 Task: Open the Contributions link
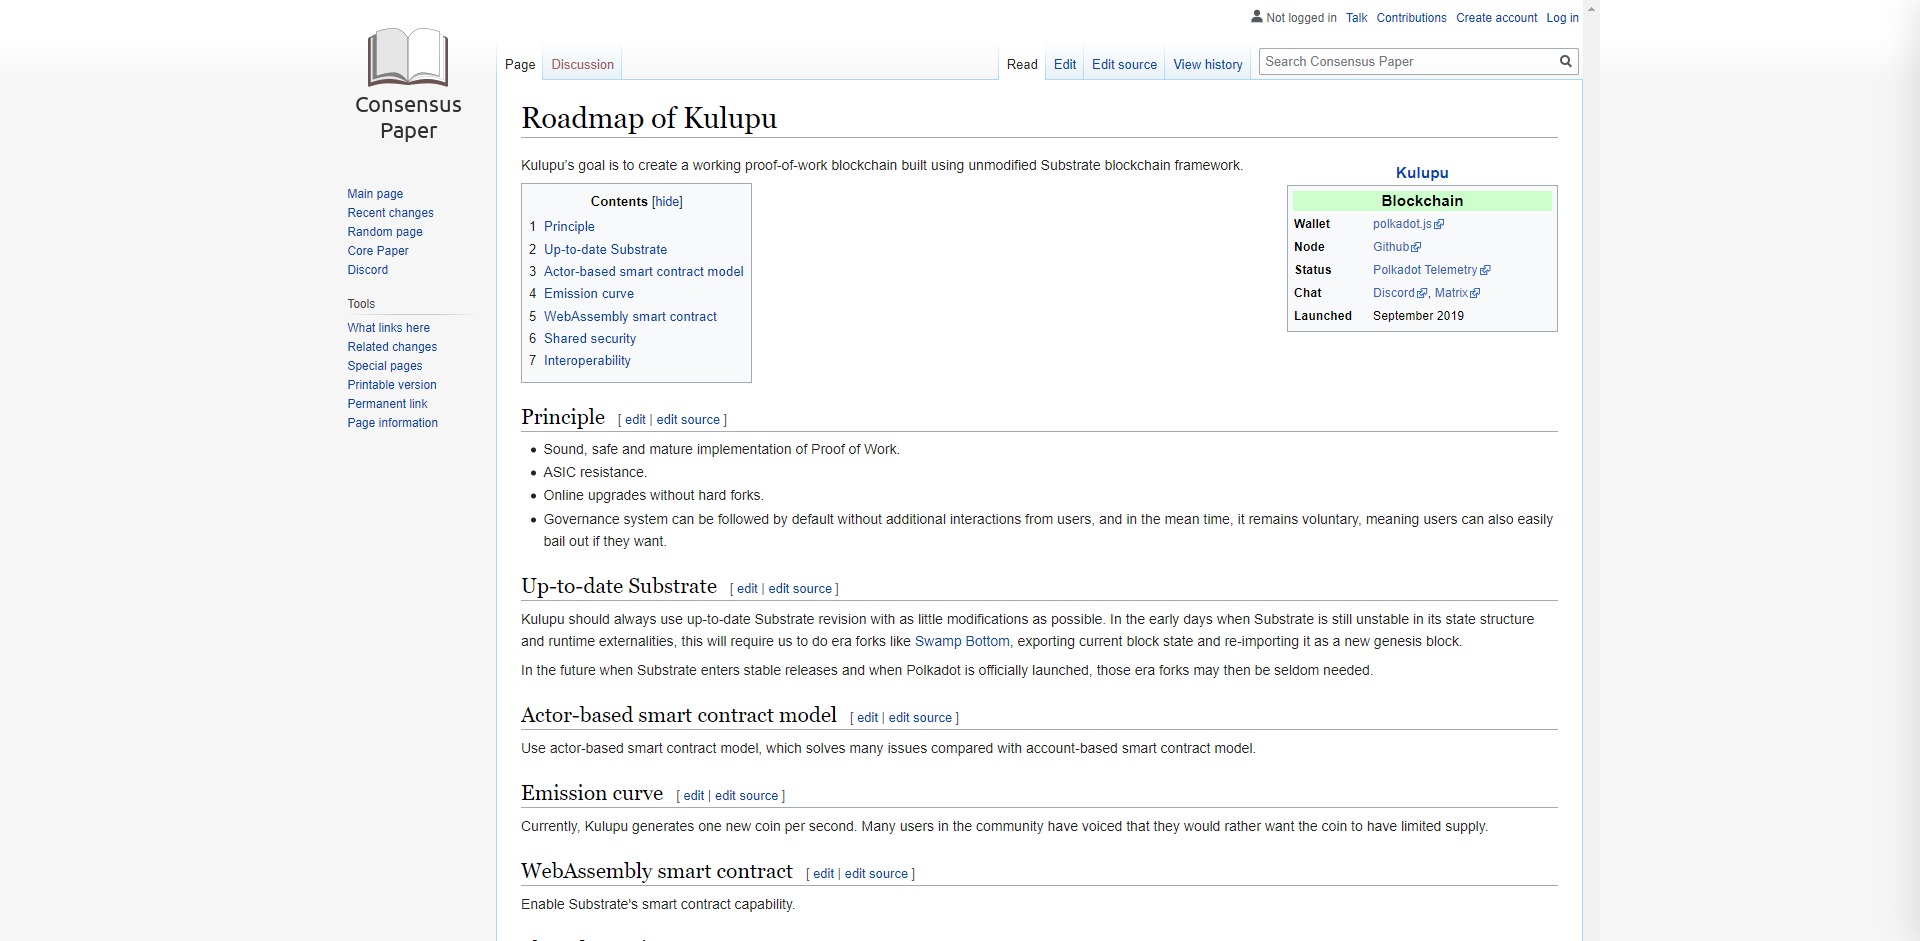pyautogui.click(x=1411, y=18)
